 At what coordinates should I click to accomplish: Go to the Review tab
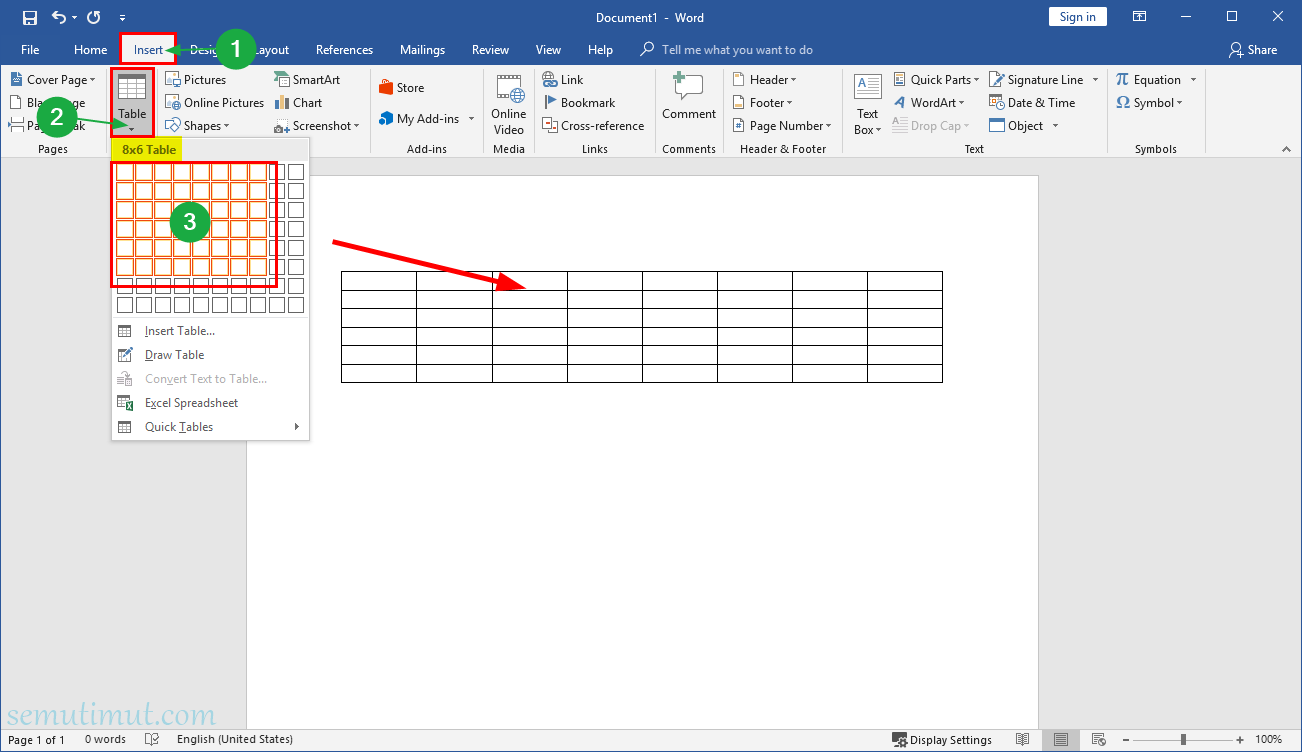pos(490,50)
